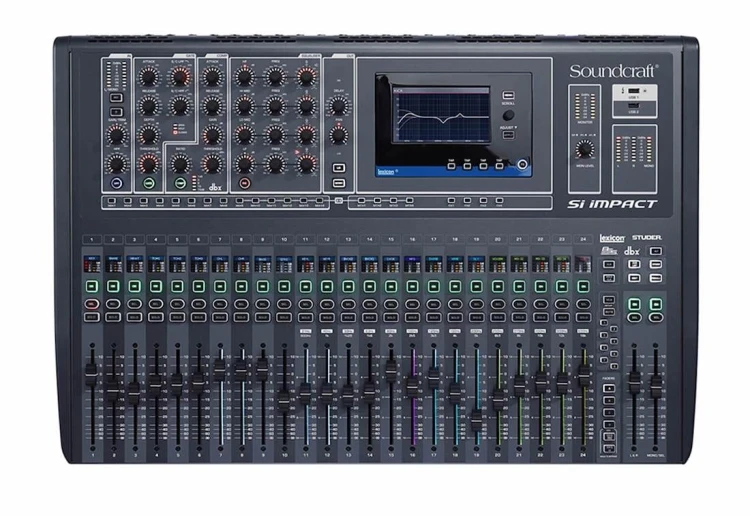750x516 pixels.
Task: Click the channel 7 fader cap
Action: (x=220, y=369)
